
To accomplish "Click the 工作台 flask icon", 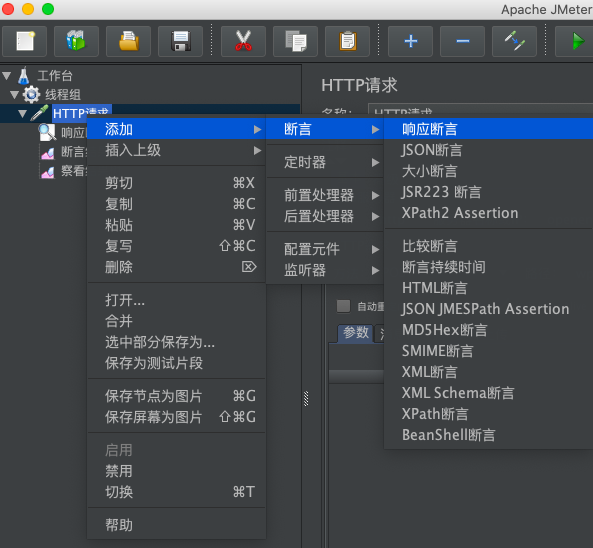I will click(24, 76).
